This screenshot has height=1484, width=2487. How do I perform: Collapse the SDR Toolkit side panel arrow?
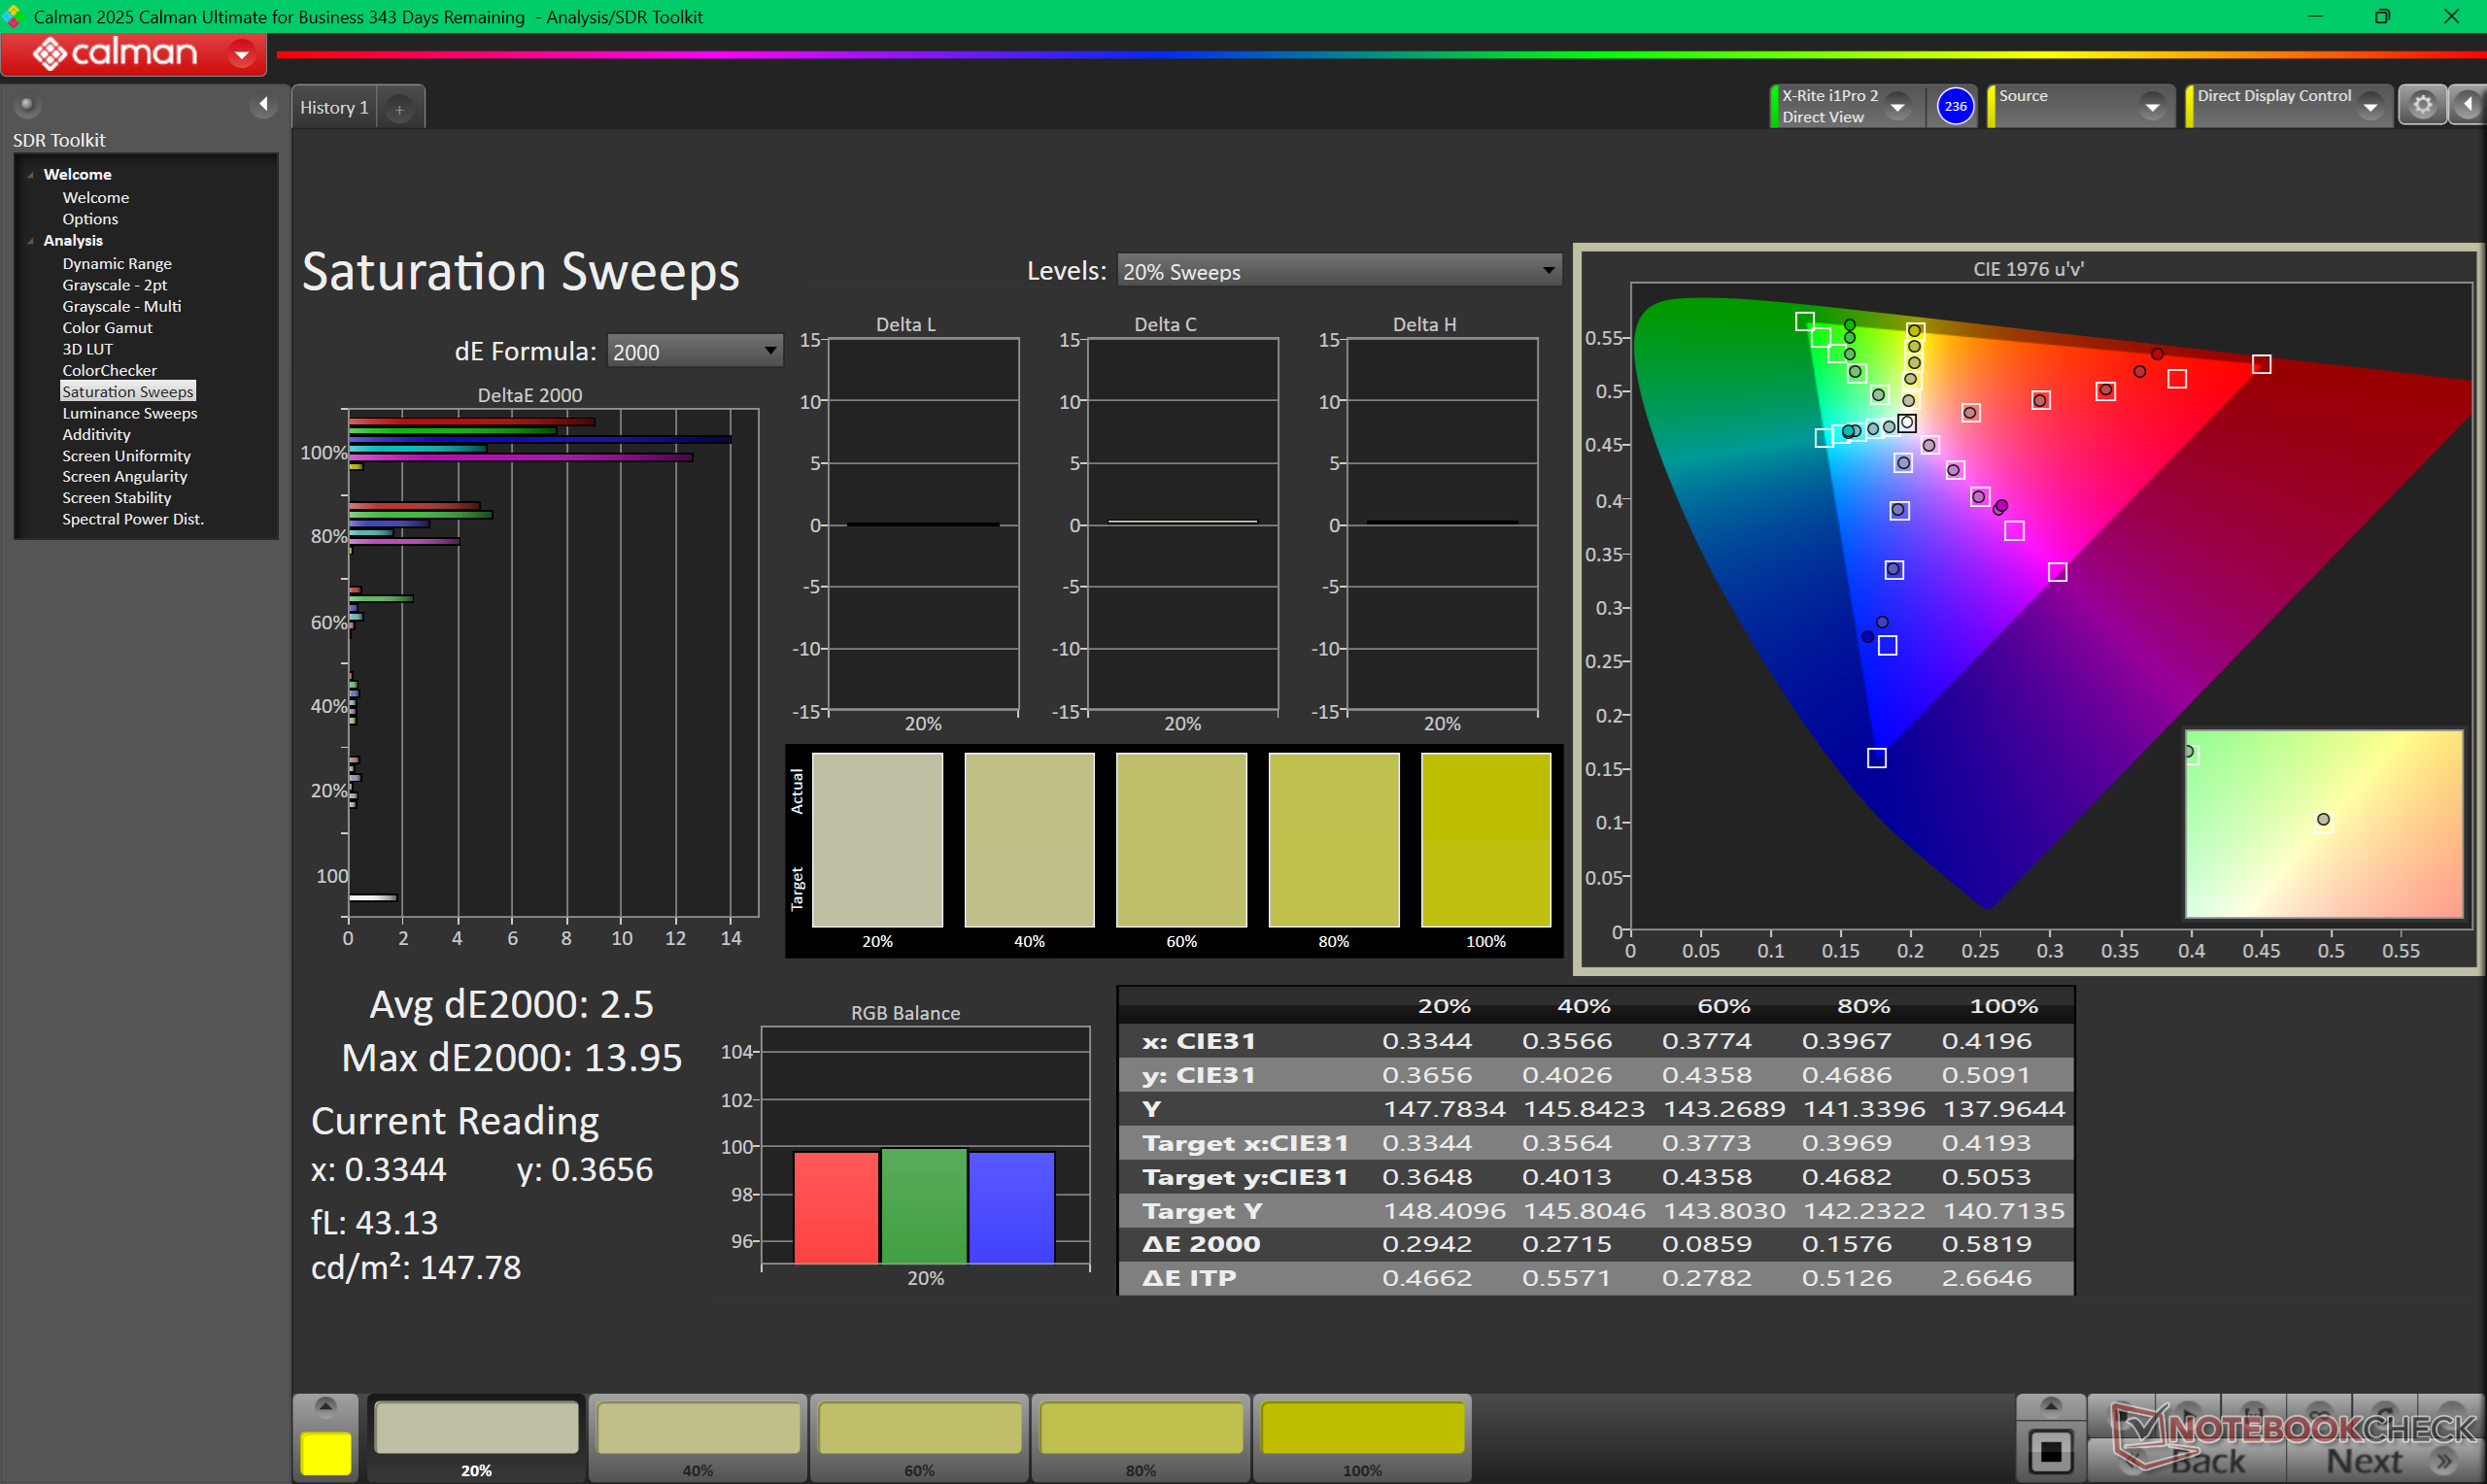(263, 104)
